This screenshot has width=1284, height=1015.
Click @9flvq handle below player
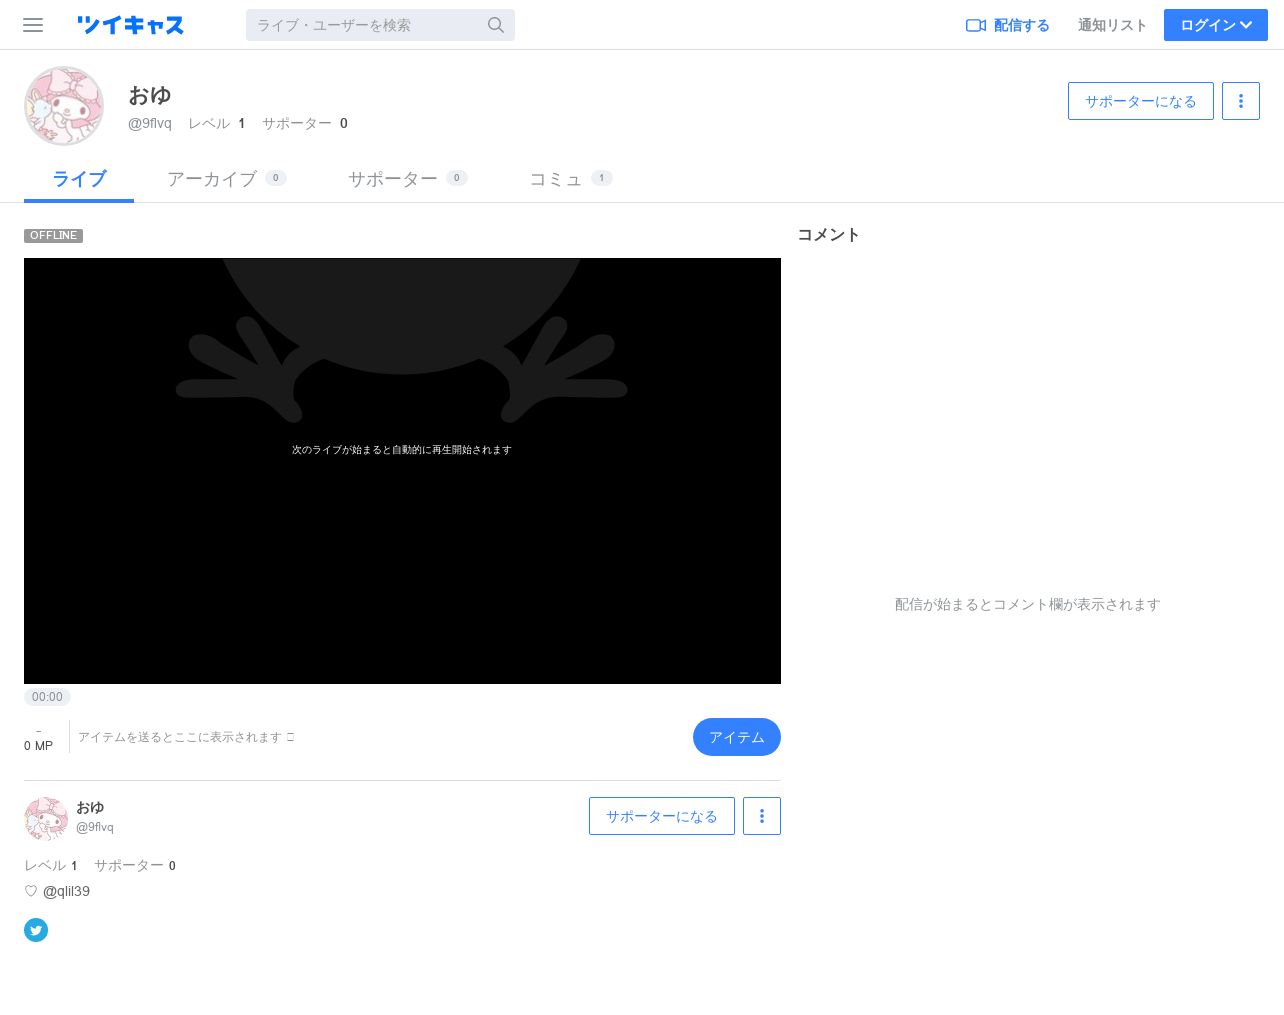(95, 827)
